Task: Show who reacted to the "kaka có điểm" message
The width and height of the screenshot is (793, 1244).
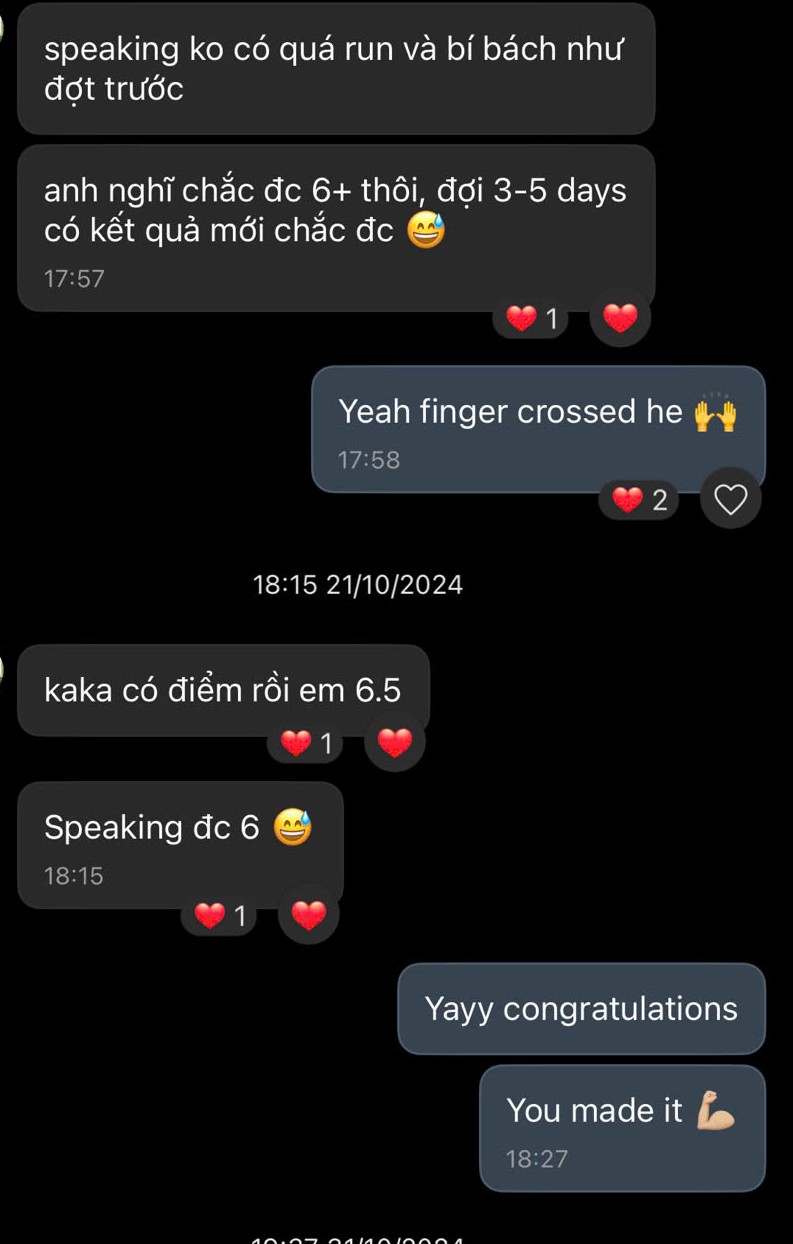Action: [x=306, y=743]
